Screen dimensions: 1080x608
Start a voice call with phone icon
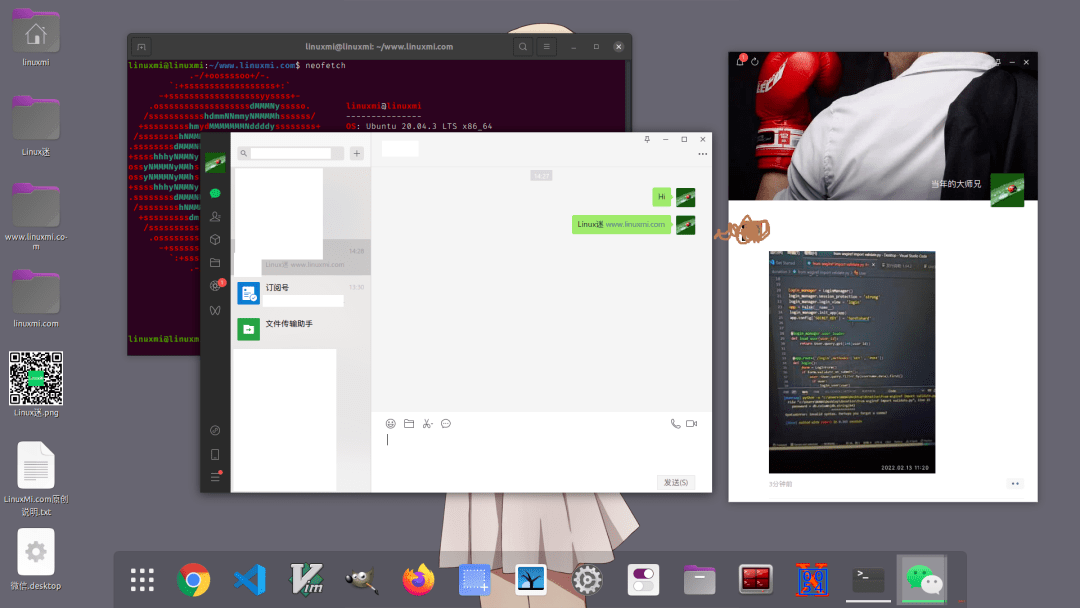pos(675,423)
